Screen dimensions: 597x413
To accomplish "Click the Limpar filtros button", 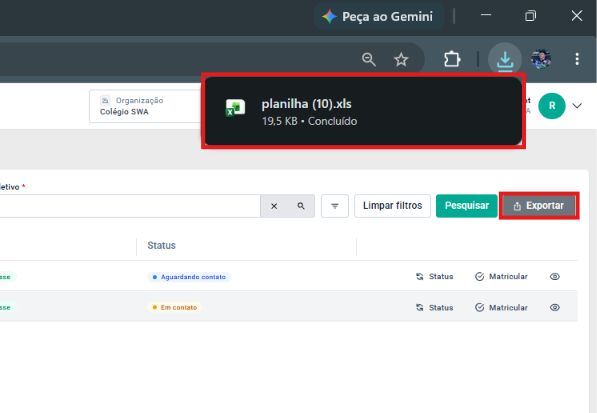I will coord(393,206).
